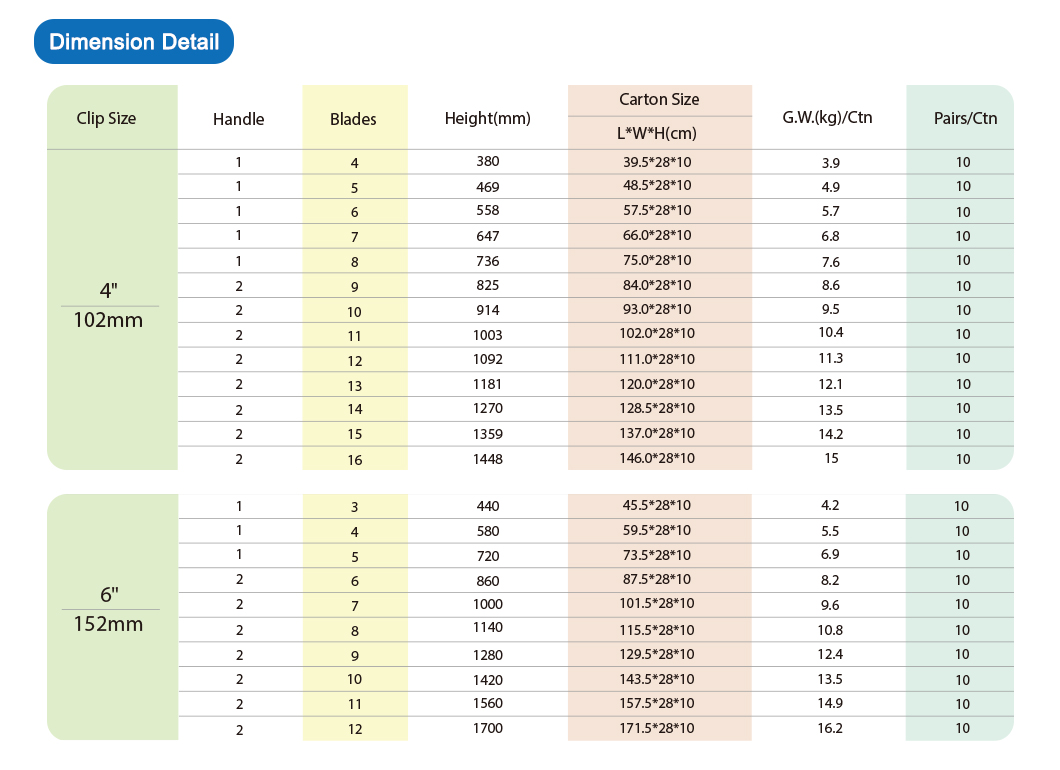Click height value 825
This screenshot has width=1060, height=770.
point(487,285)
